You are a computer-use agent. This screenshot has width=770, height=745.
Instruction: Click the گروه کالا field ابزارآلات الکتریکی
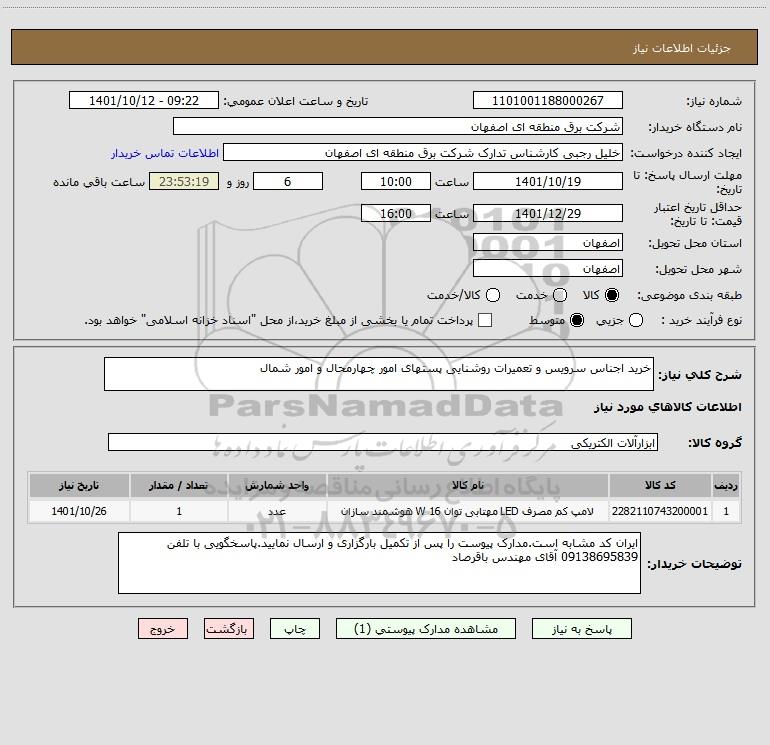[383, 442]
